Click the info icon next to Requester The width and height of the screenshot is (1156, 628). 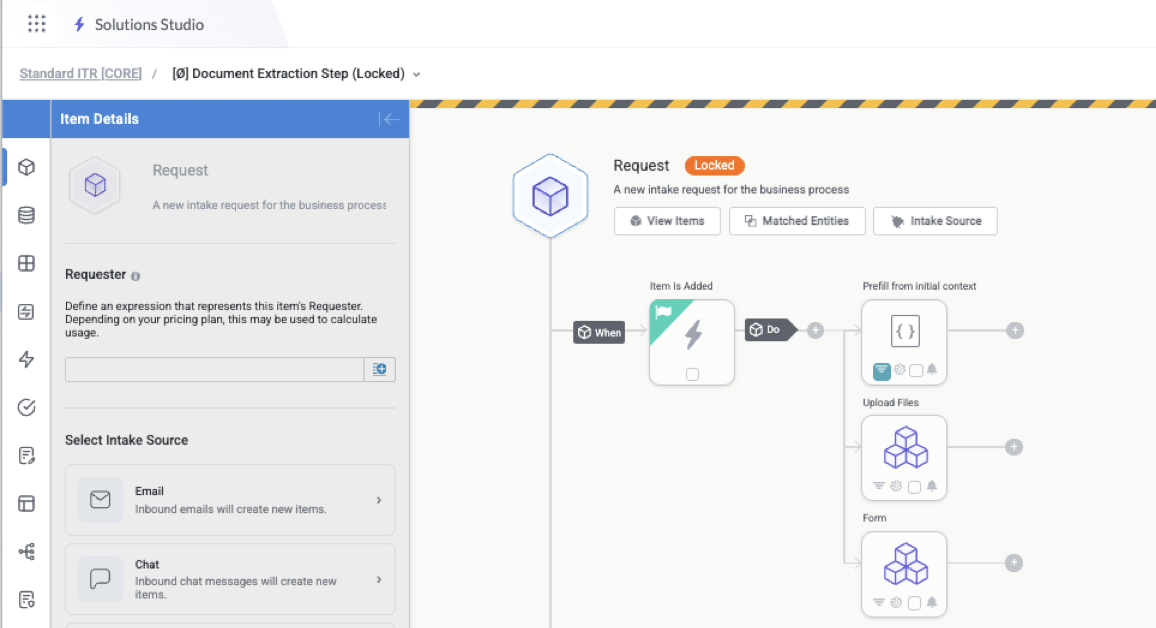point(136,276)
